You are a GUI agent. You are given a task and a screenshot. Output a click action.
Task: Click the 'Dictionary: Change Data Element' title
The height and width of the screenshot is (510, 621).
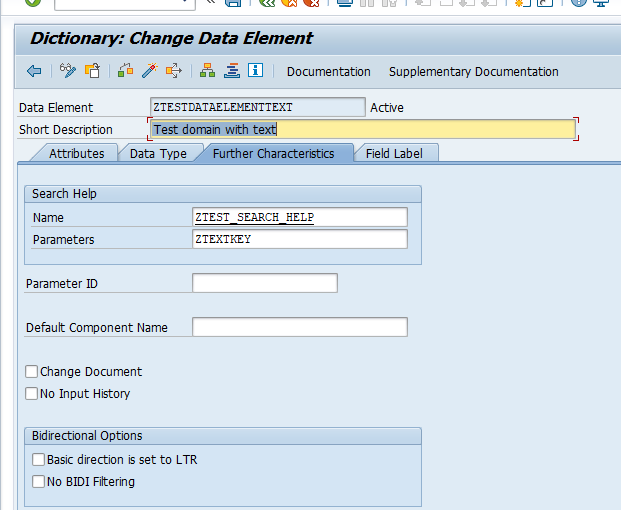point(171,38)
